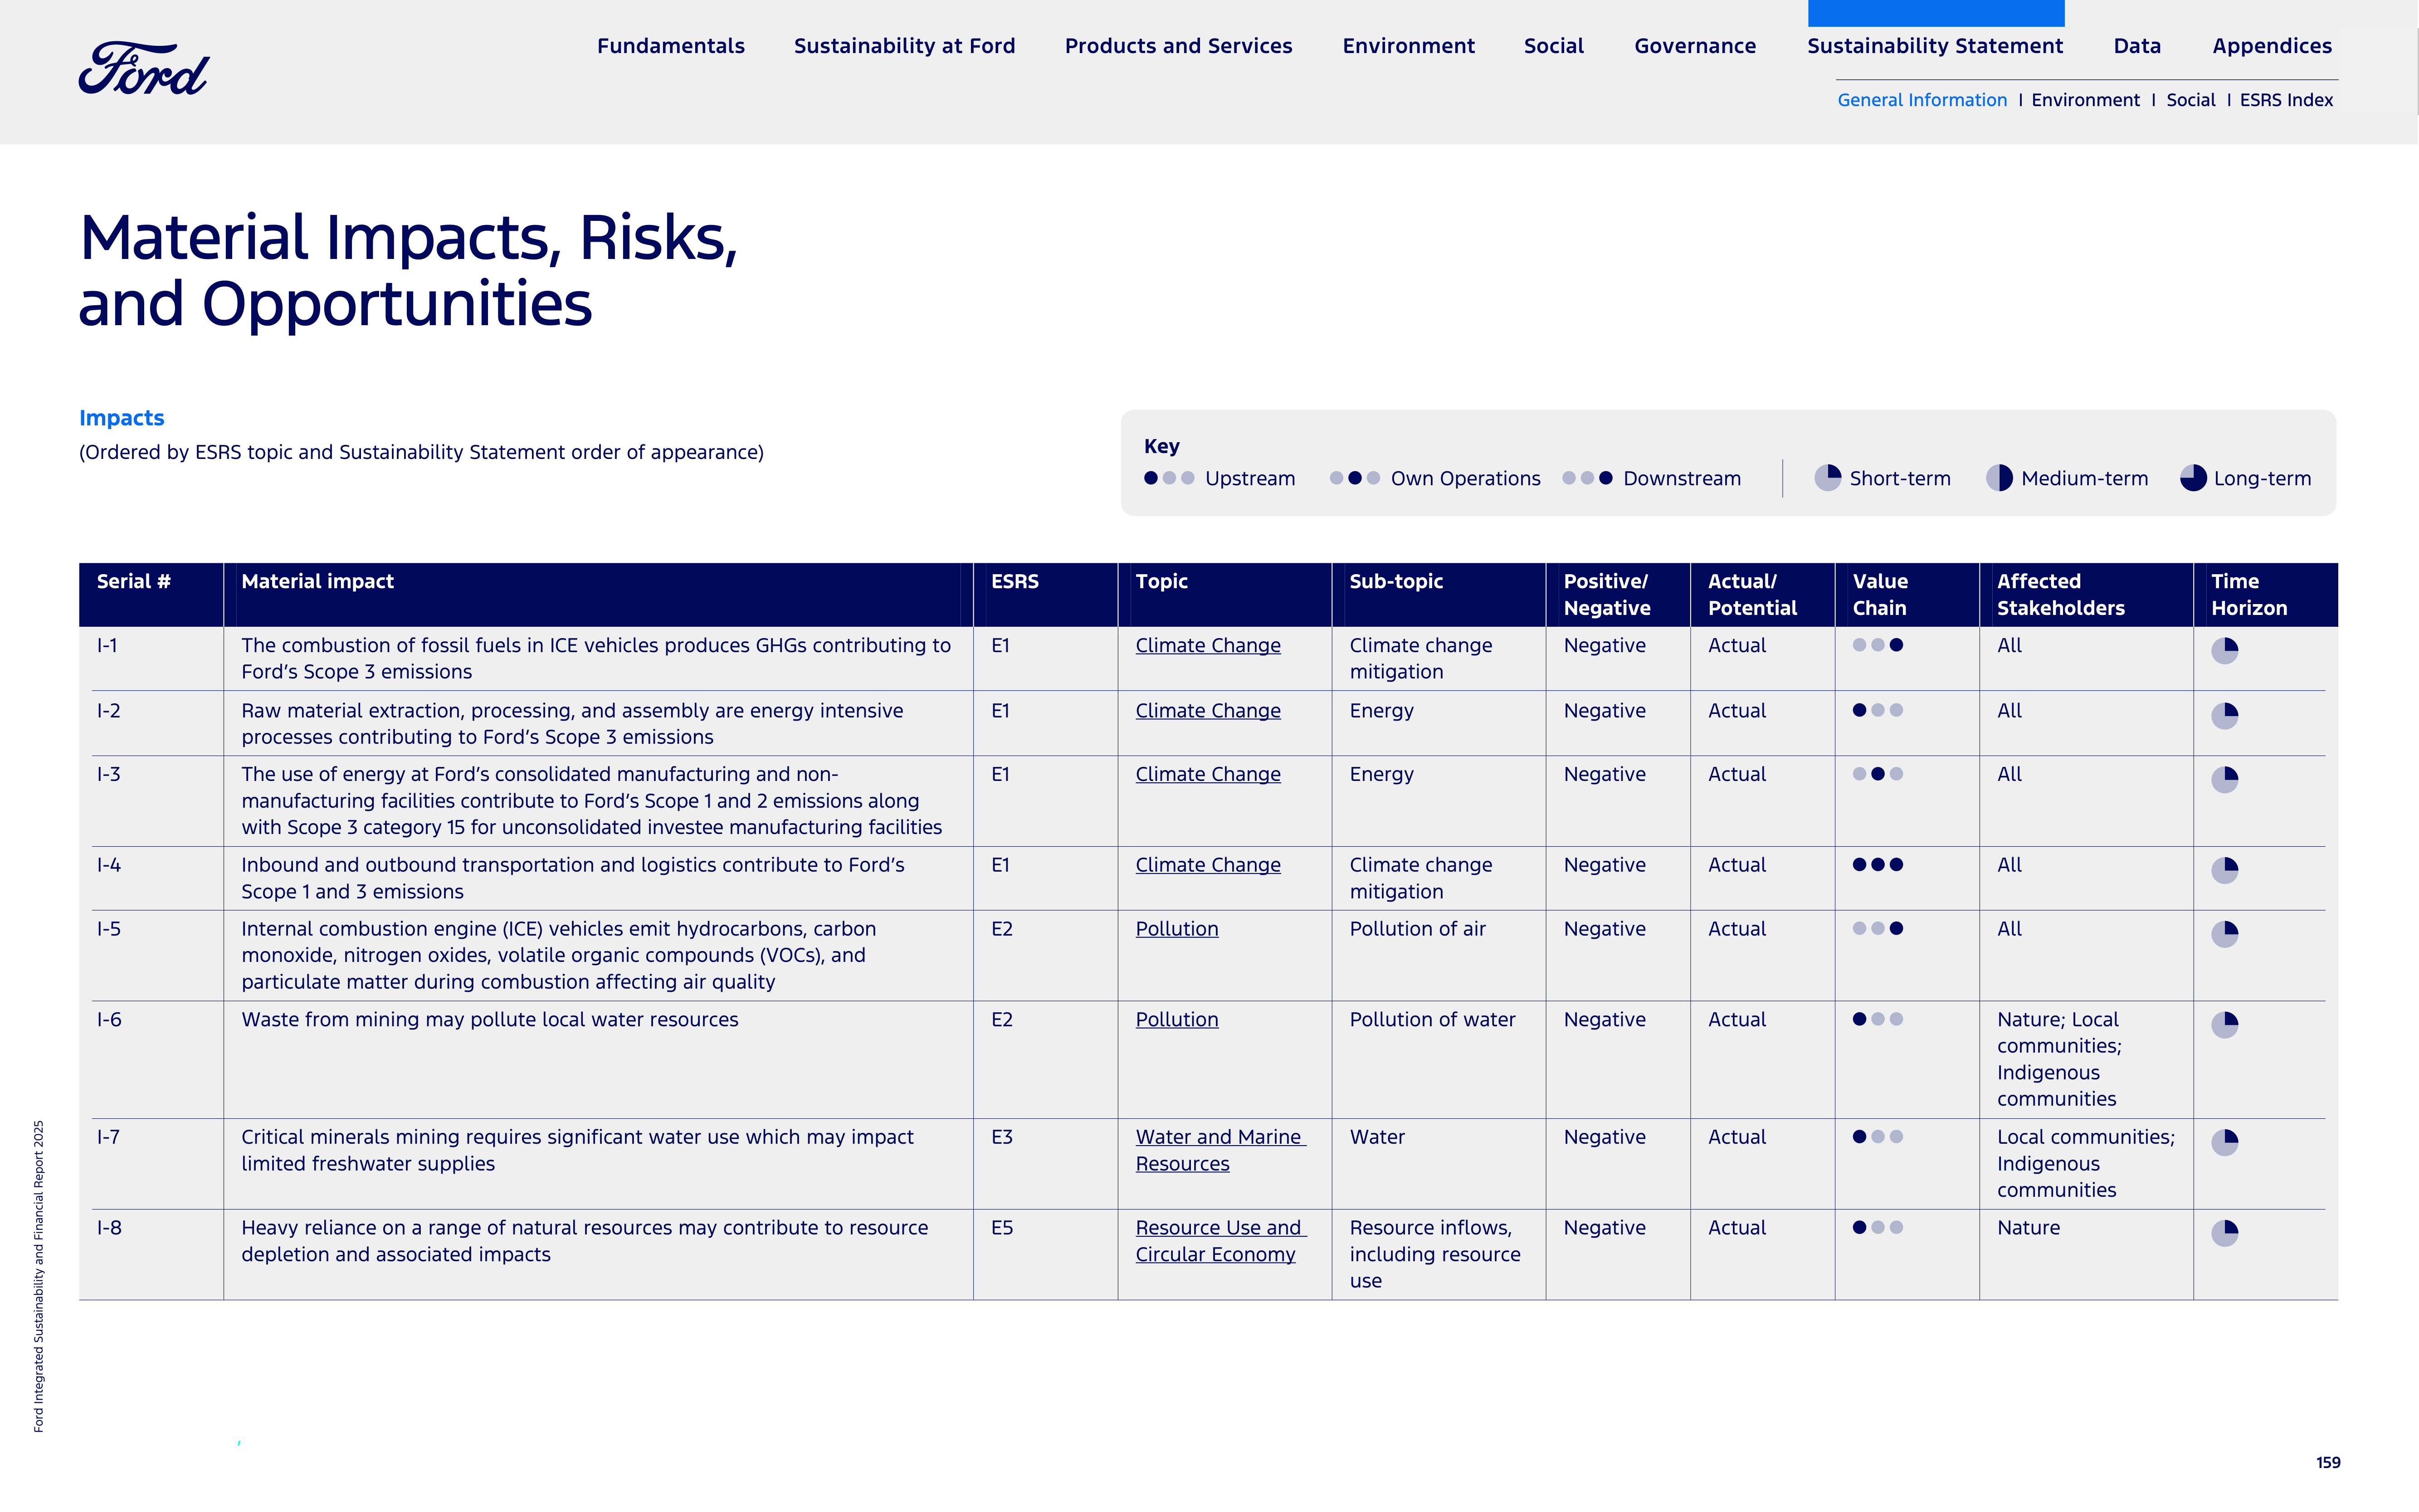2419x1512 pixels.
Task: Click time horizon pie icon in row I-3
Action: pos(2224,780)
